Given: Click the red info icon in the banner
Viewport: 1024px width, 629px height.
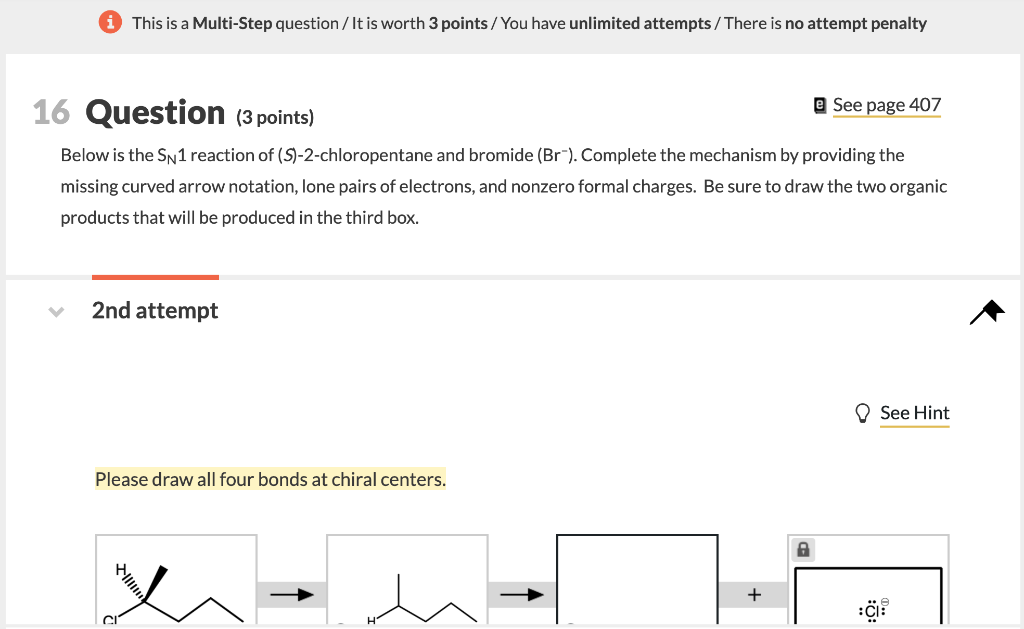Looking at the screenshot, I should [x=110, y=21].
